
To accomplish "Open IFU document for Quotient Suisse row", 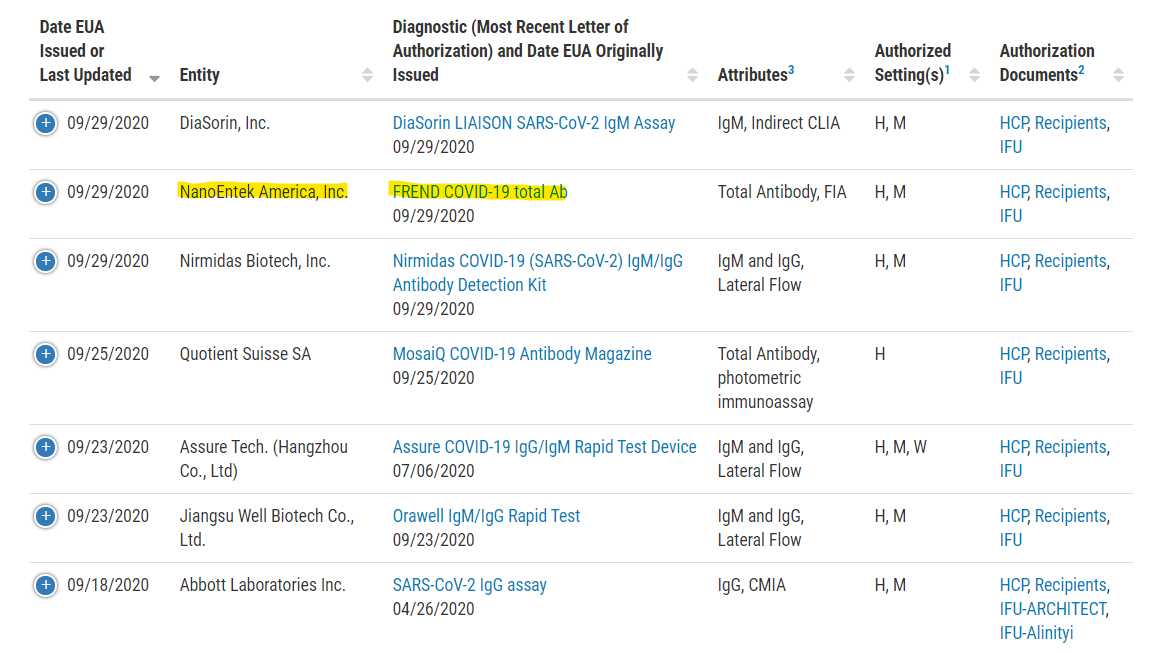I will [1011, 378].
